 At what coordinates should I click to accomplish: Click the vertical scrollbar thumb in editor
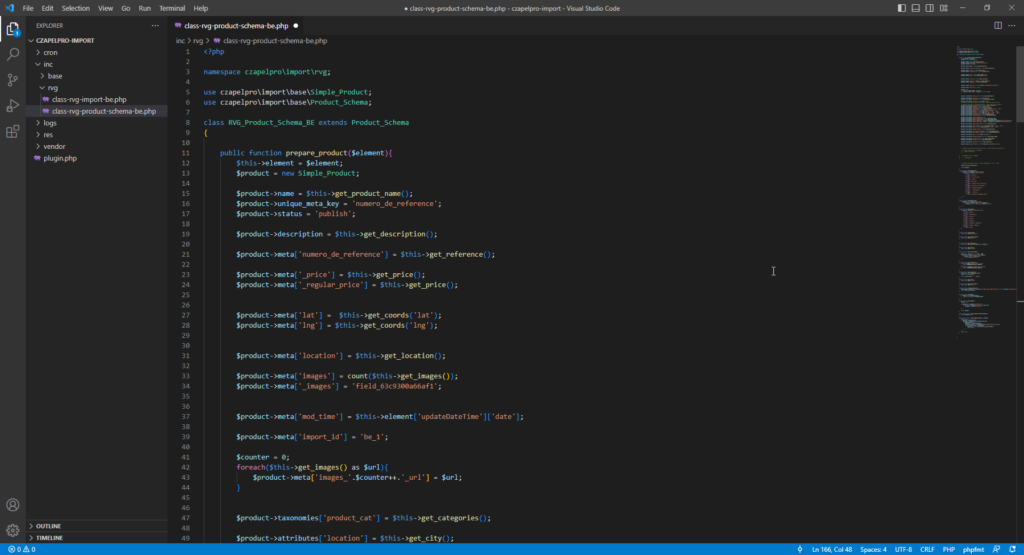pyautogui.click(x=1020, y=84)
